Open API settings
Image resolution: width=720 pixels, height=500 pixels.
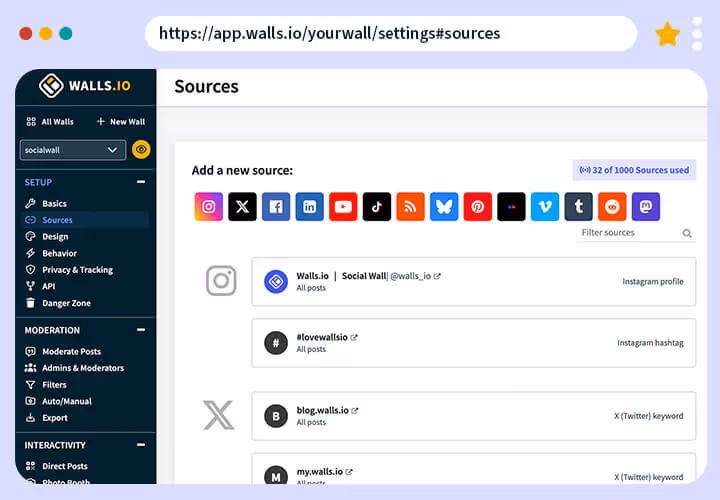point(40,286)
